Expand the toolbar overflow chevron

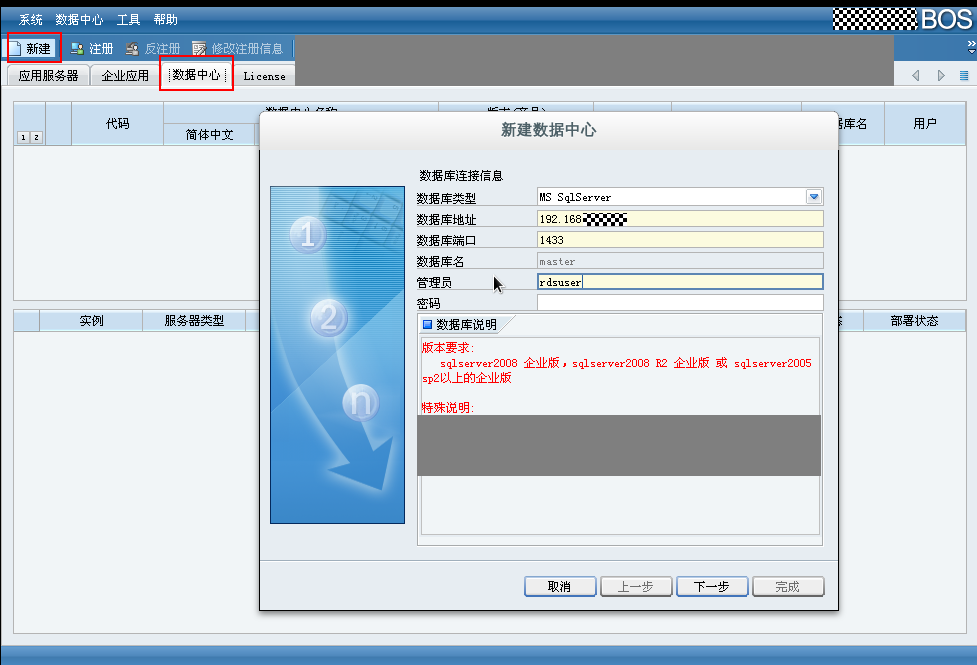tap(971, 47)
